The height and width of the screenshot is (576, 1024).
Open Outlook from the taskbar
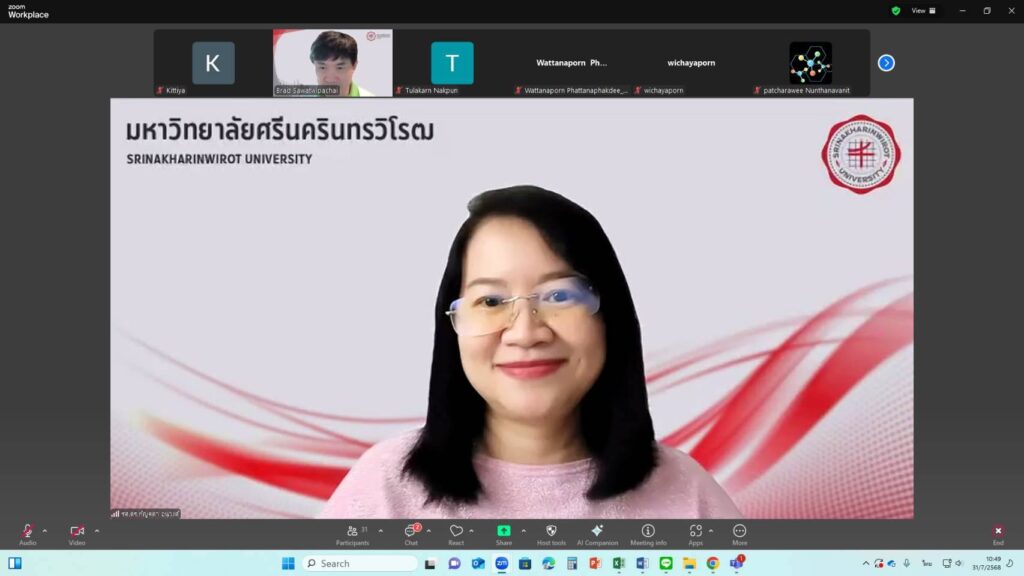coord(478,564)
